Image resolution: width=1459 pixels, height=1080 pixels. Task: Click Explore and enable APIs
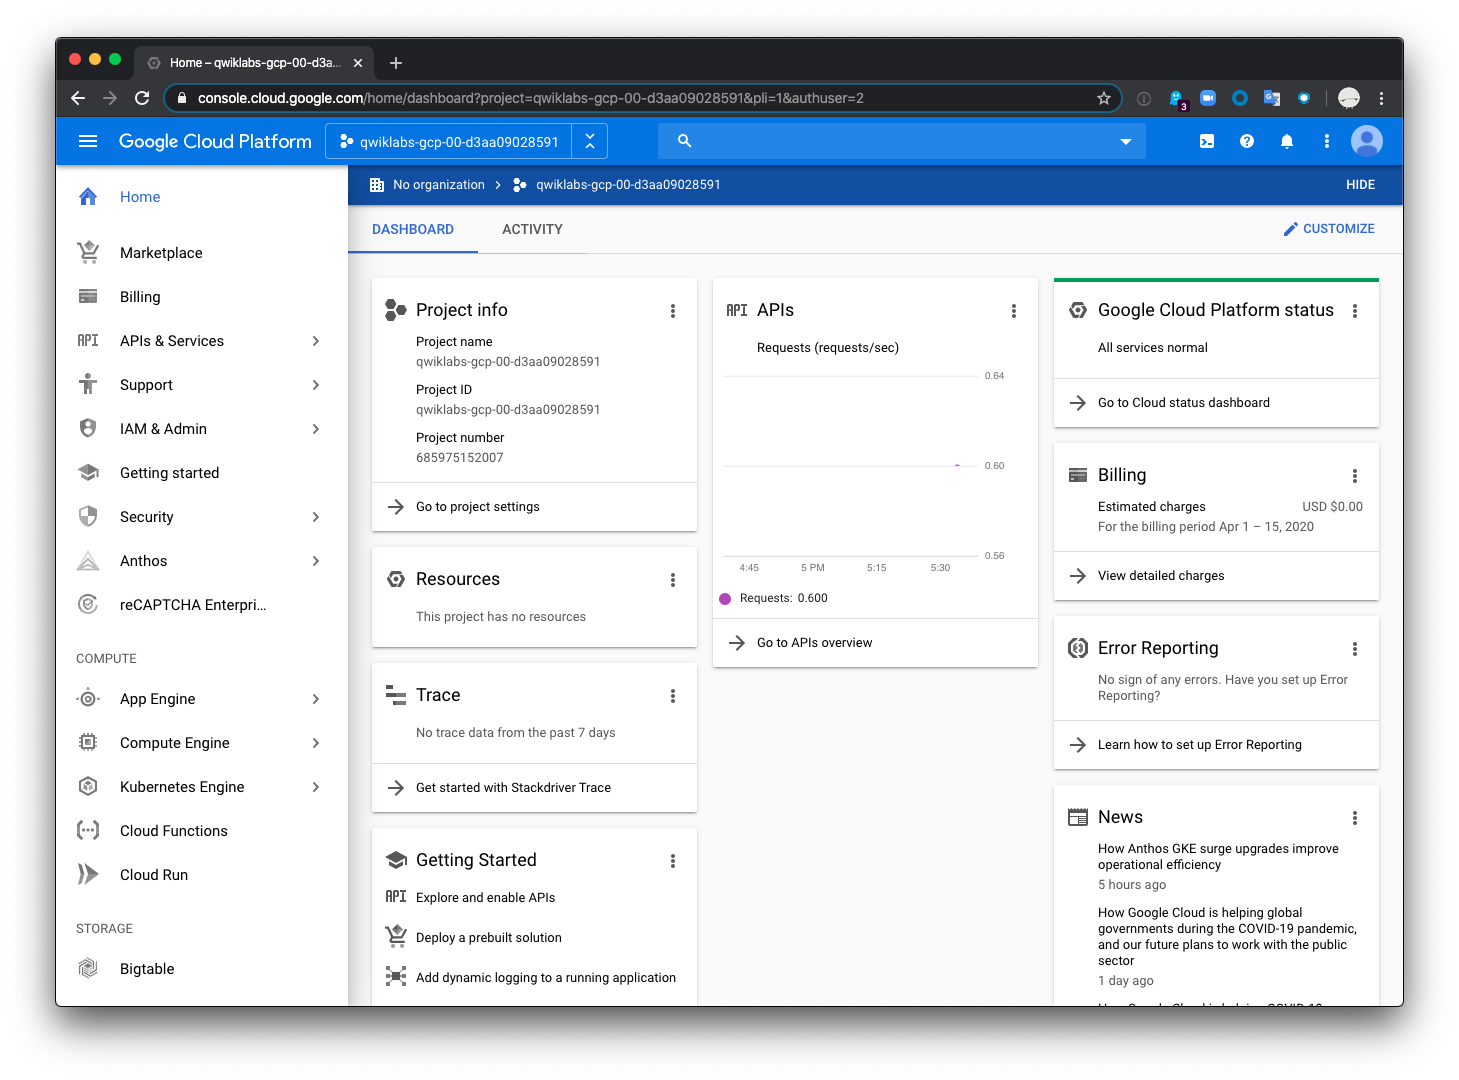pos(485,898)
